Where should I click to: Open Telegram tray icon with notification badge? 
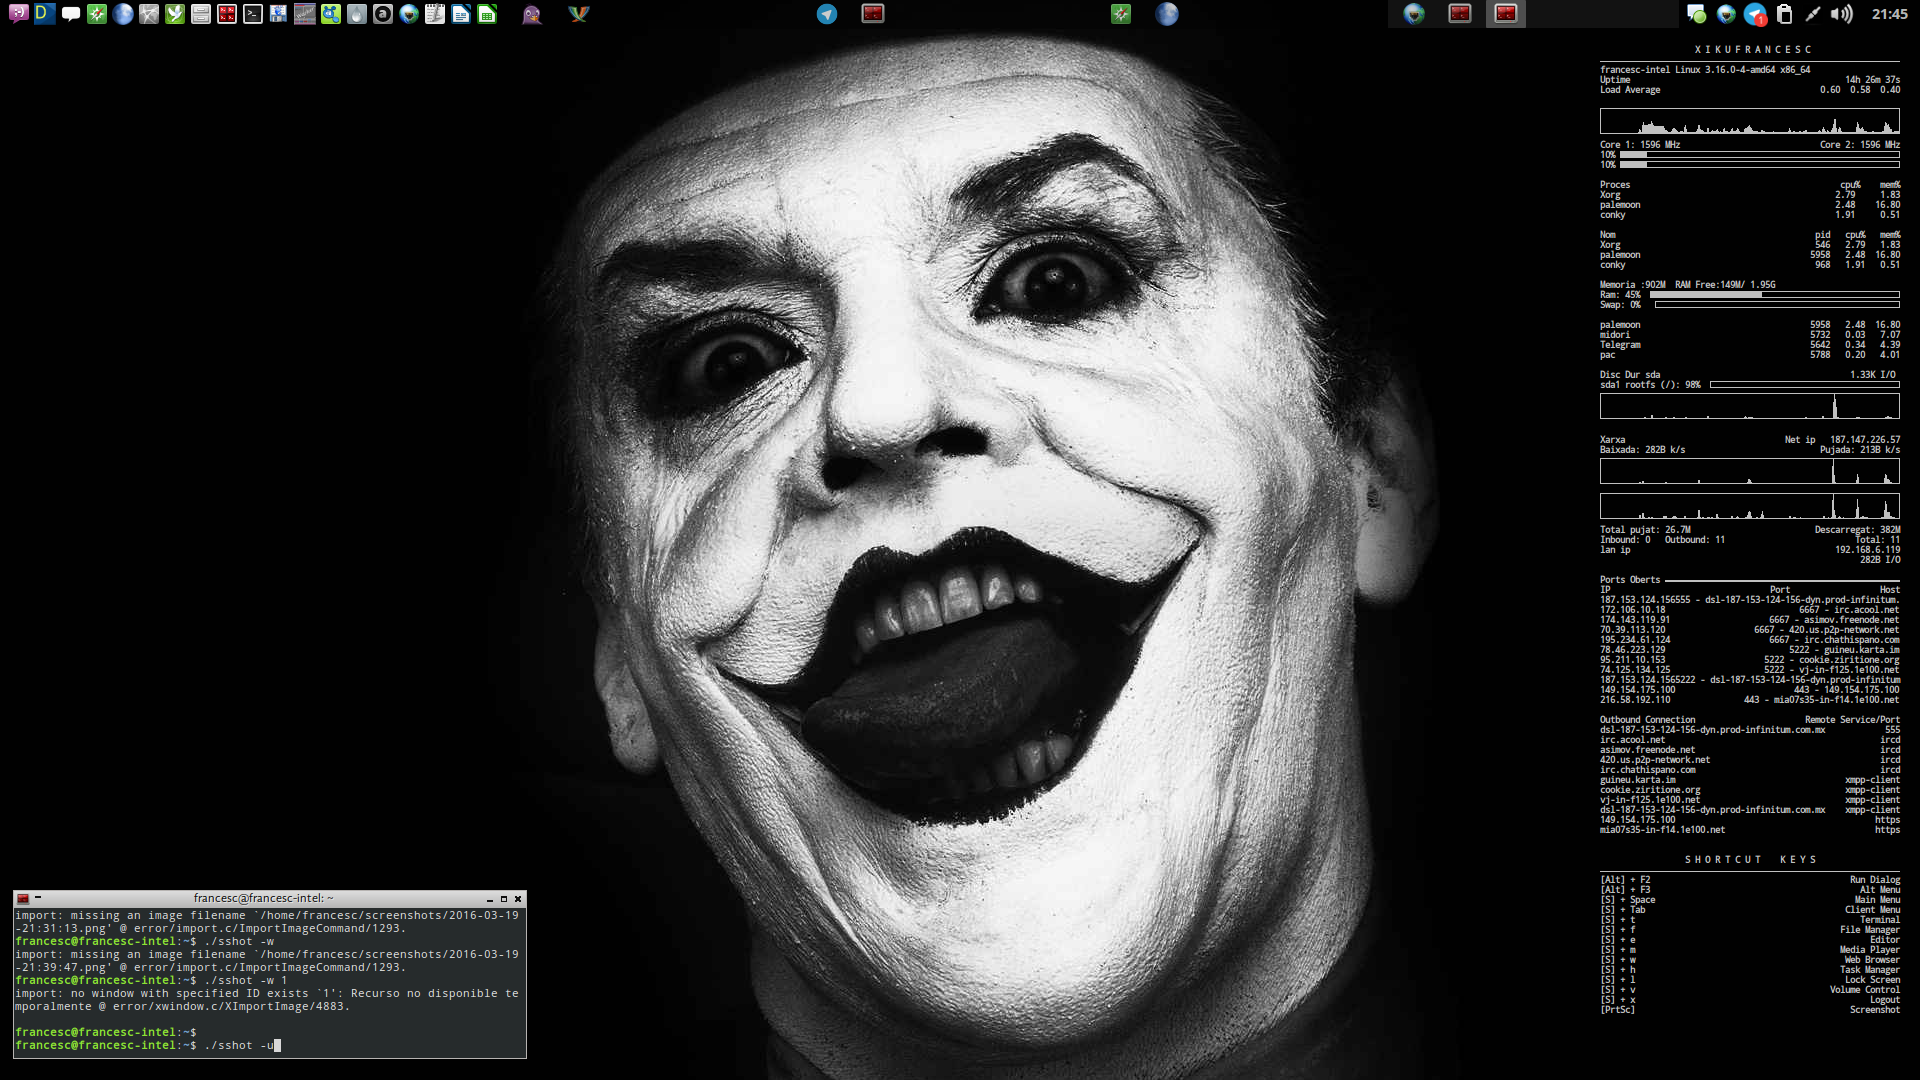pos(1755,14)
